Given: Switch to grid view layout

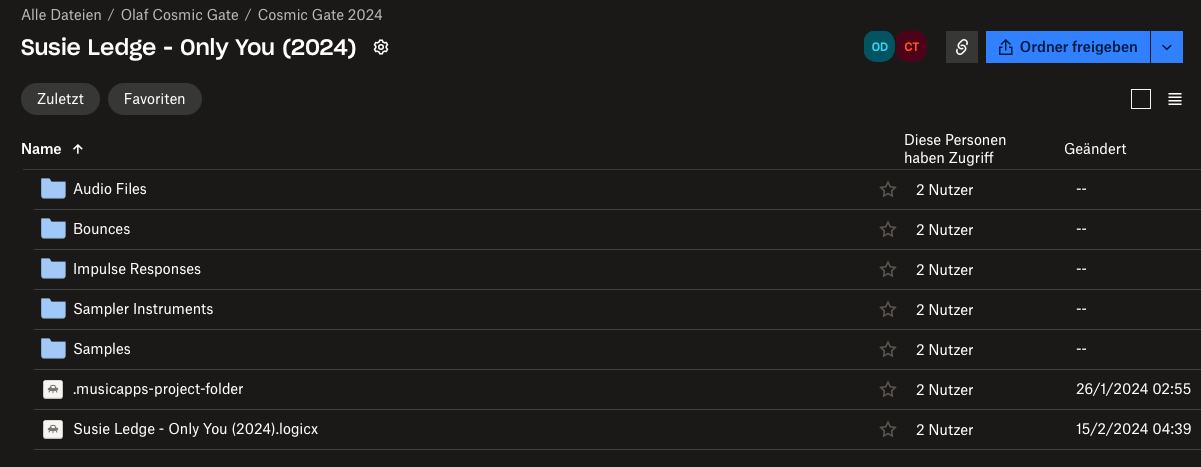Looking at the screenshot, I should [1141, 99].
